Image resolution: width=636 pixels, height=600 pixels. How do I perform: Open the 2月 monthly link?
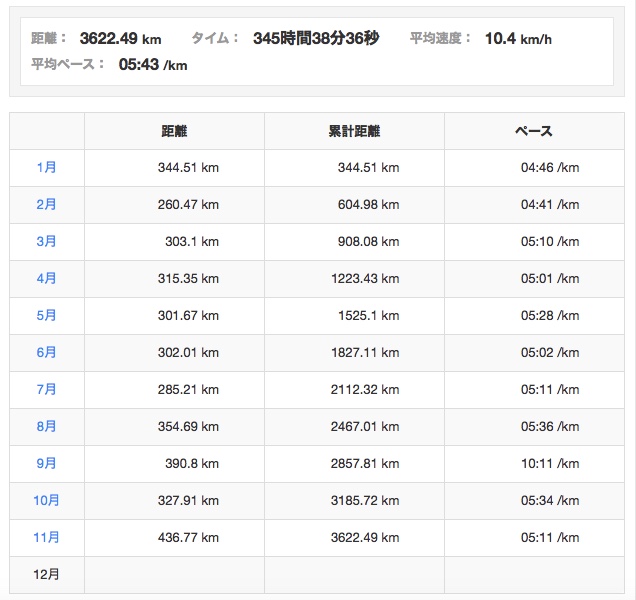pos(46,204)
